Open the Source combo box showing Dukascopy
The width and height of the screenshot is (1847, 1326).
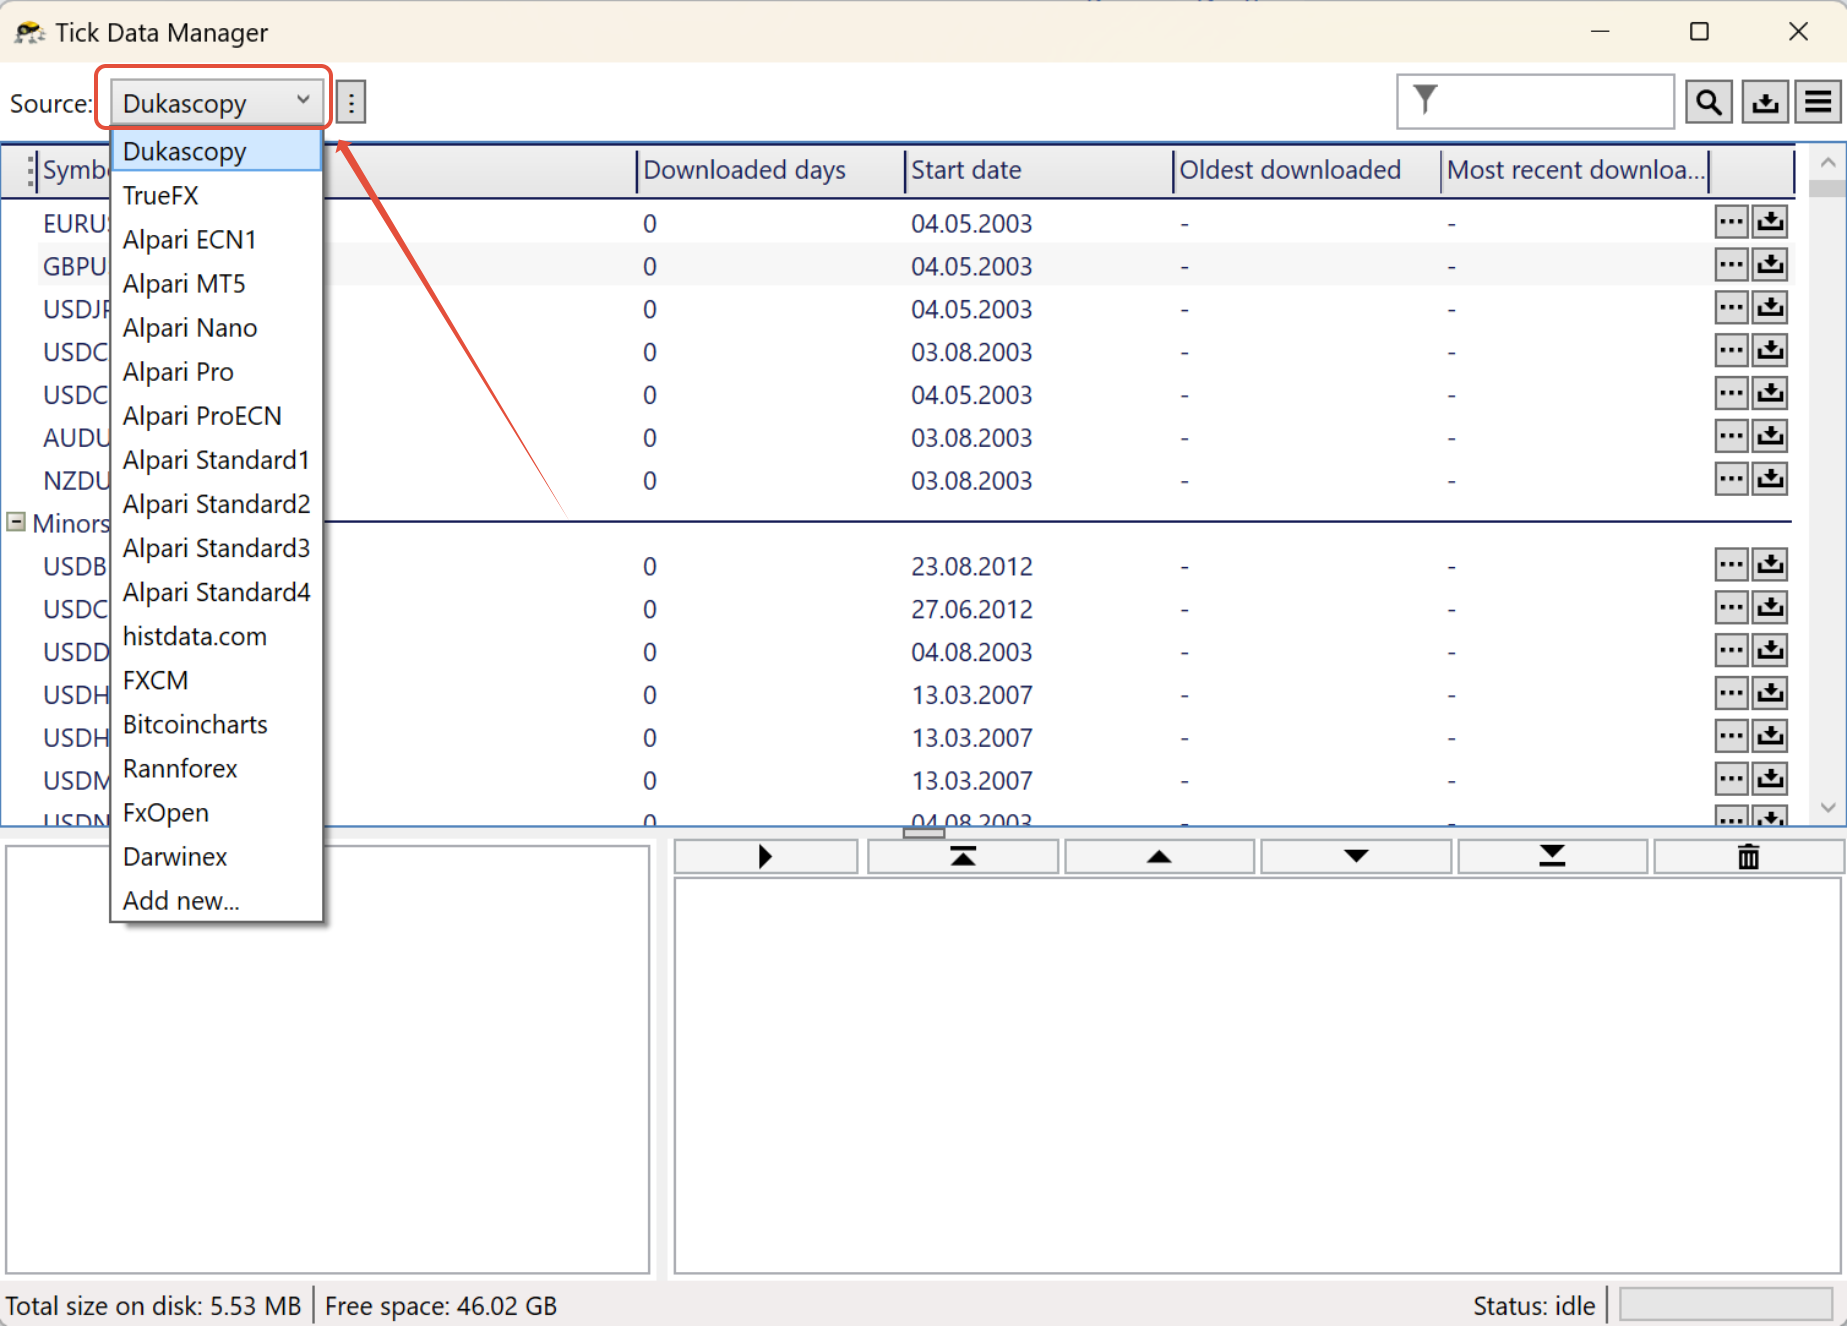pyautogui.click(x=216, y=102)
